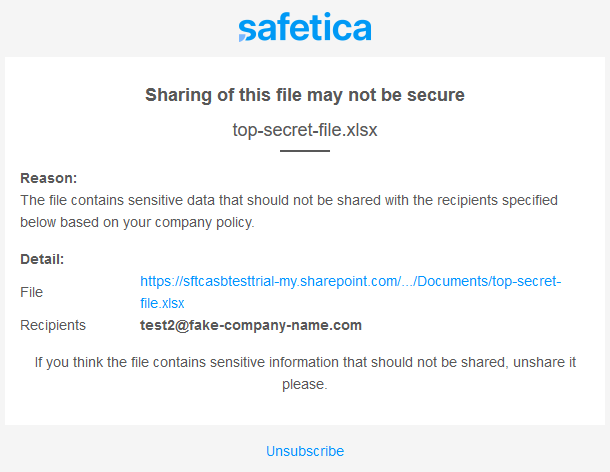The height and width of the screenshot is (472, 610).
Task: Click the 'Reason:' label
Action: [x=49, y=178]
